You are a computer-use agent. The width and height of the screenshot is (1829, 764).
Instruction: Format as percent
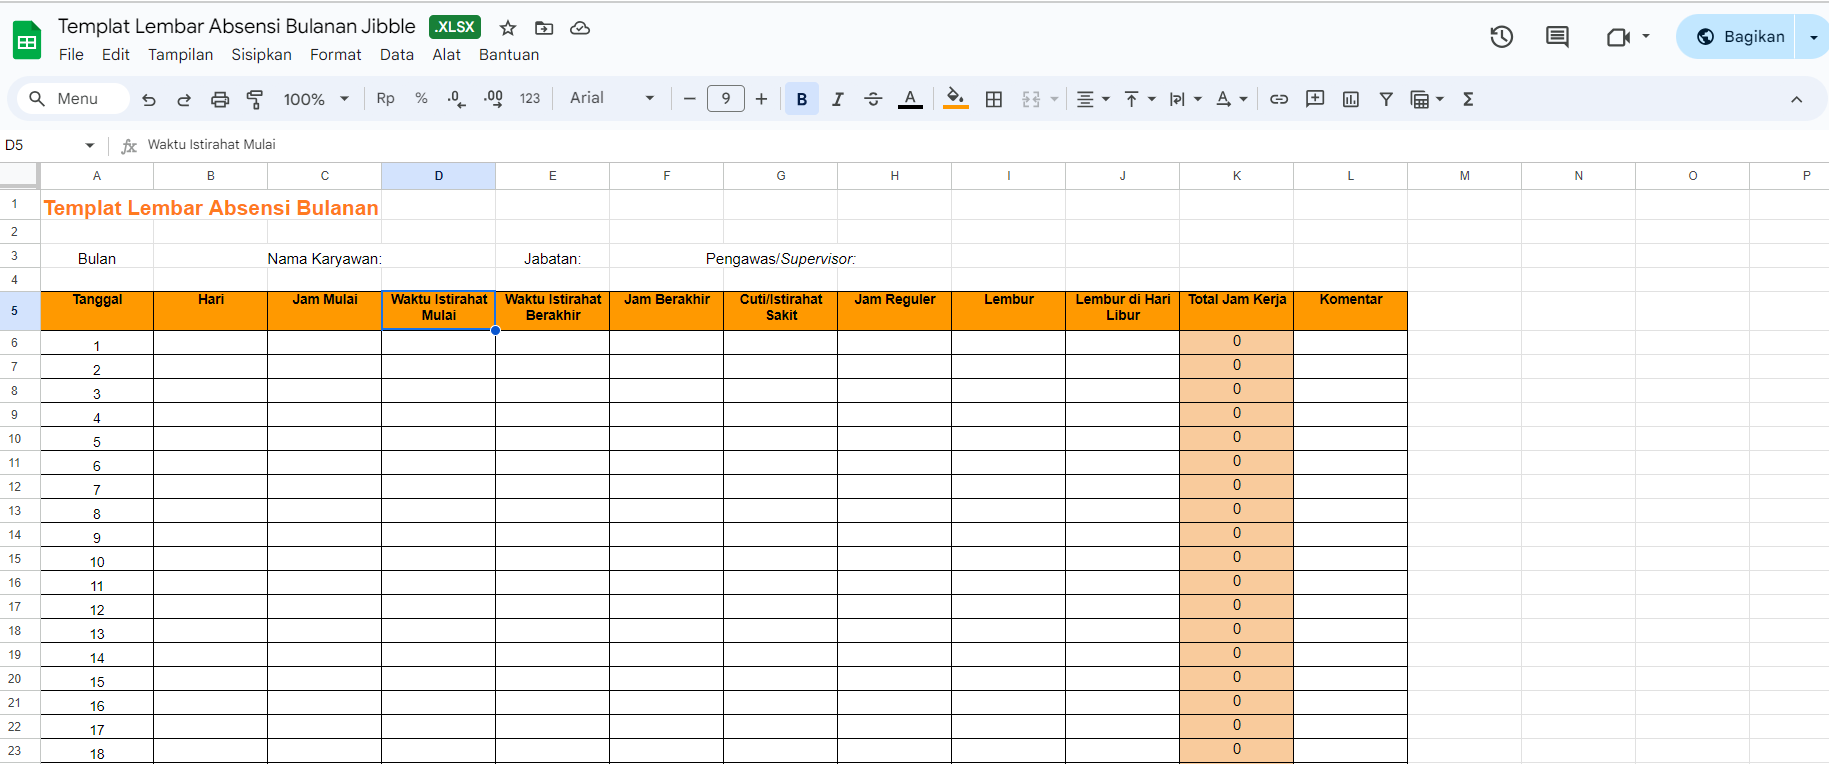click(421, 98)
